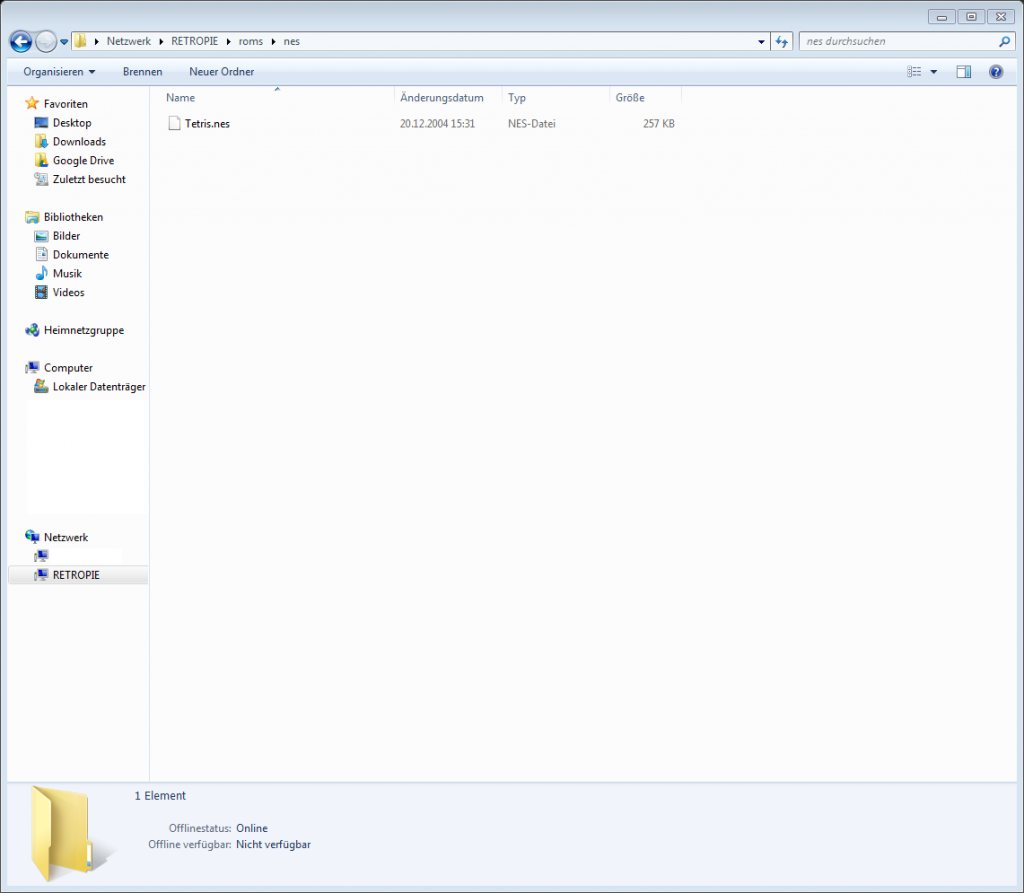1024x893 pixels.
Task: Select RETROPIE under Netzwerk
Action: 76,576
